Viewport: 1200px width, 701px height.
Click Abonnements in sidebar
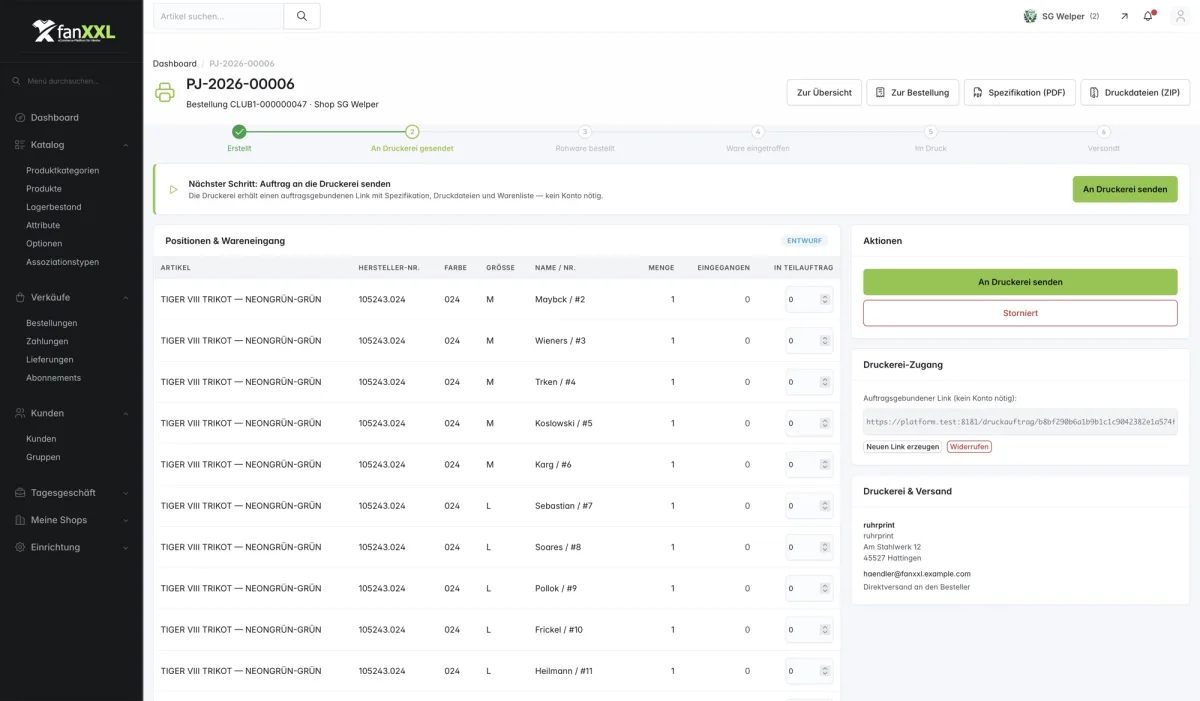(x=54, y=378)
